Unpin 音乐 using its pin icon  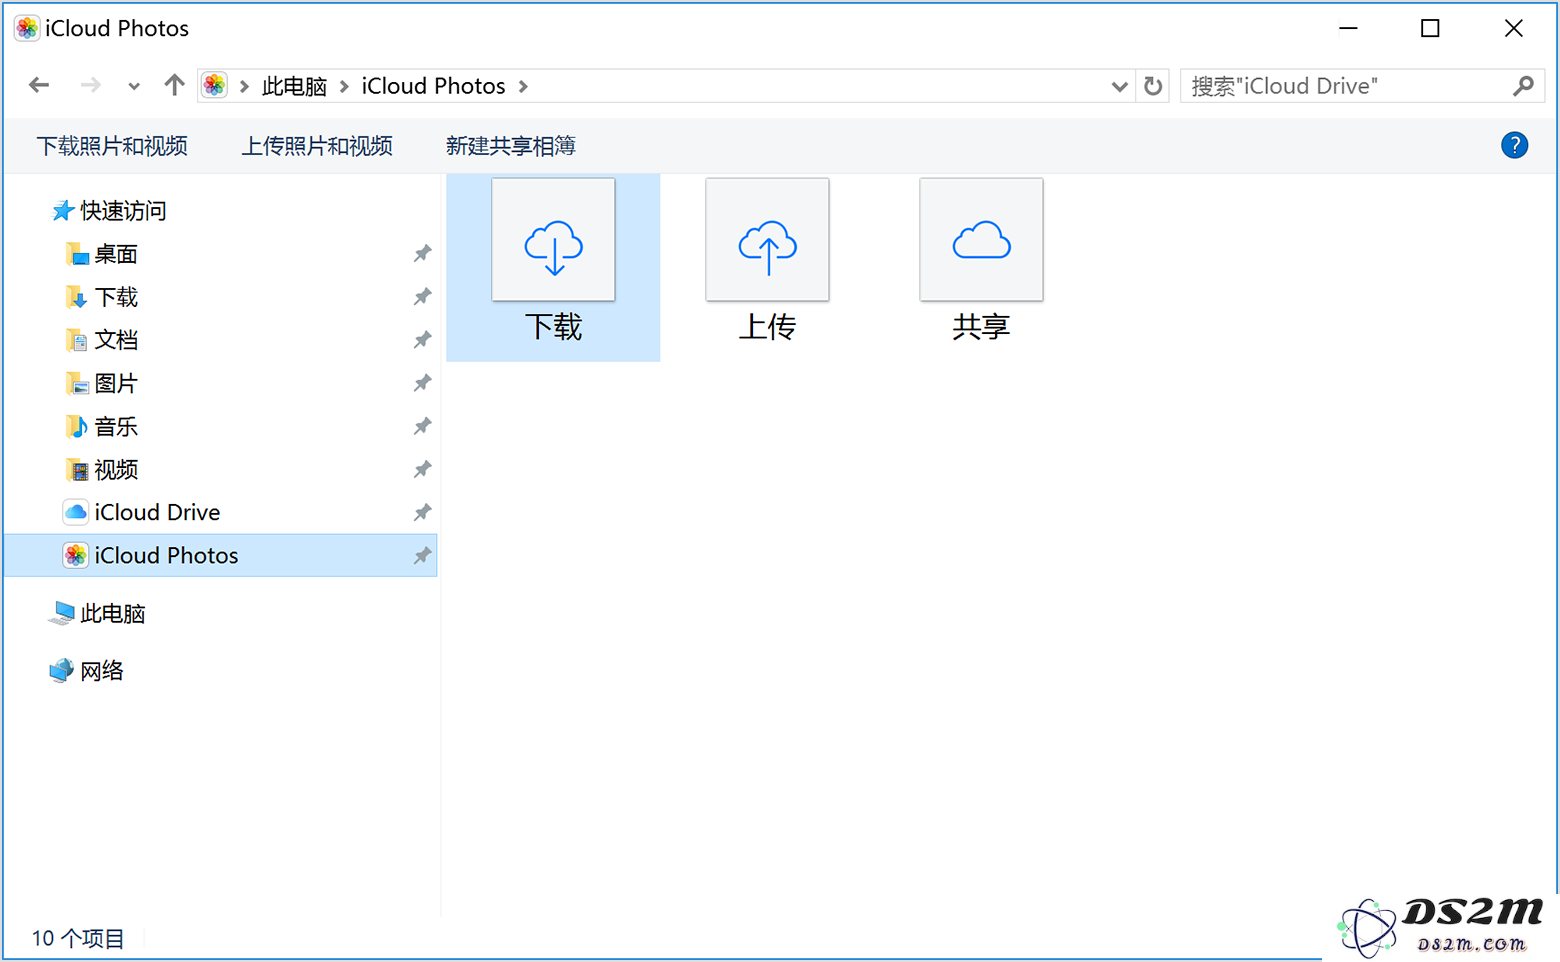point(422,426)
